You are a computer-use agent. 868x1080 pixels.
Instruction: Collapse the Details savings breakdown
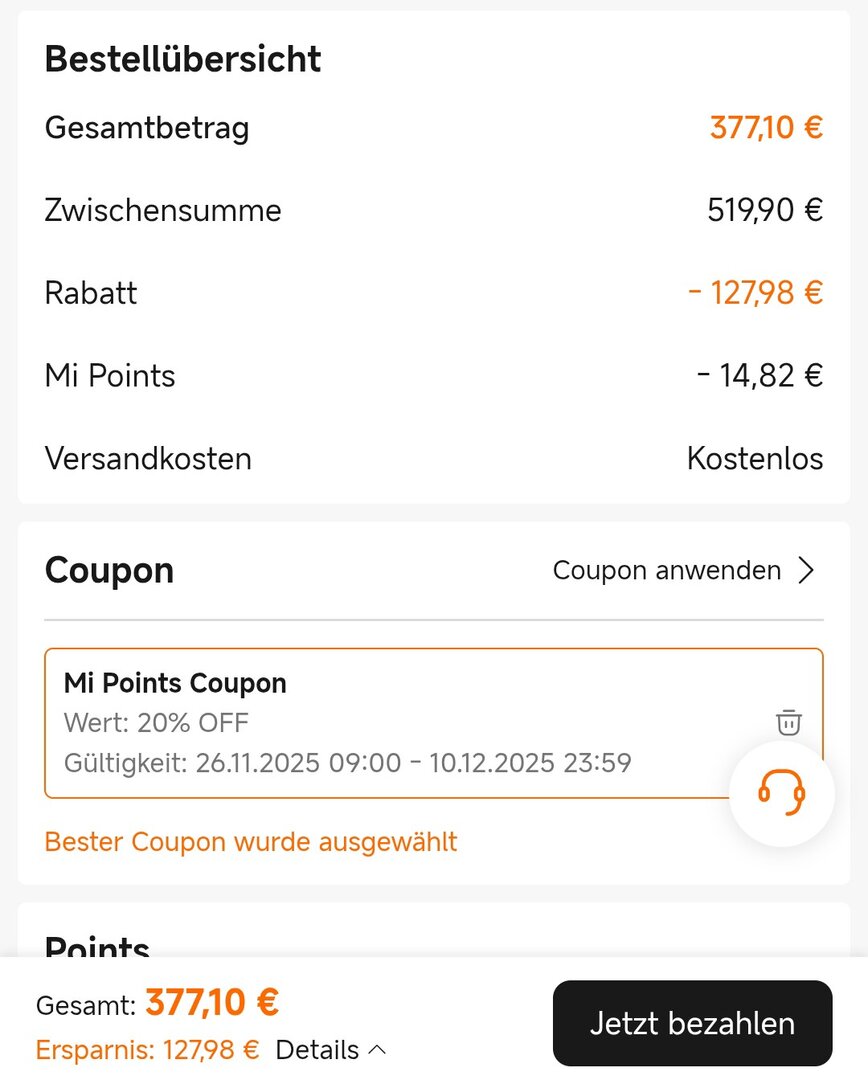point(317,1050)
